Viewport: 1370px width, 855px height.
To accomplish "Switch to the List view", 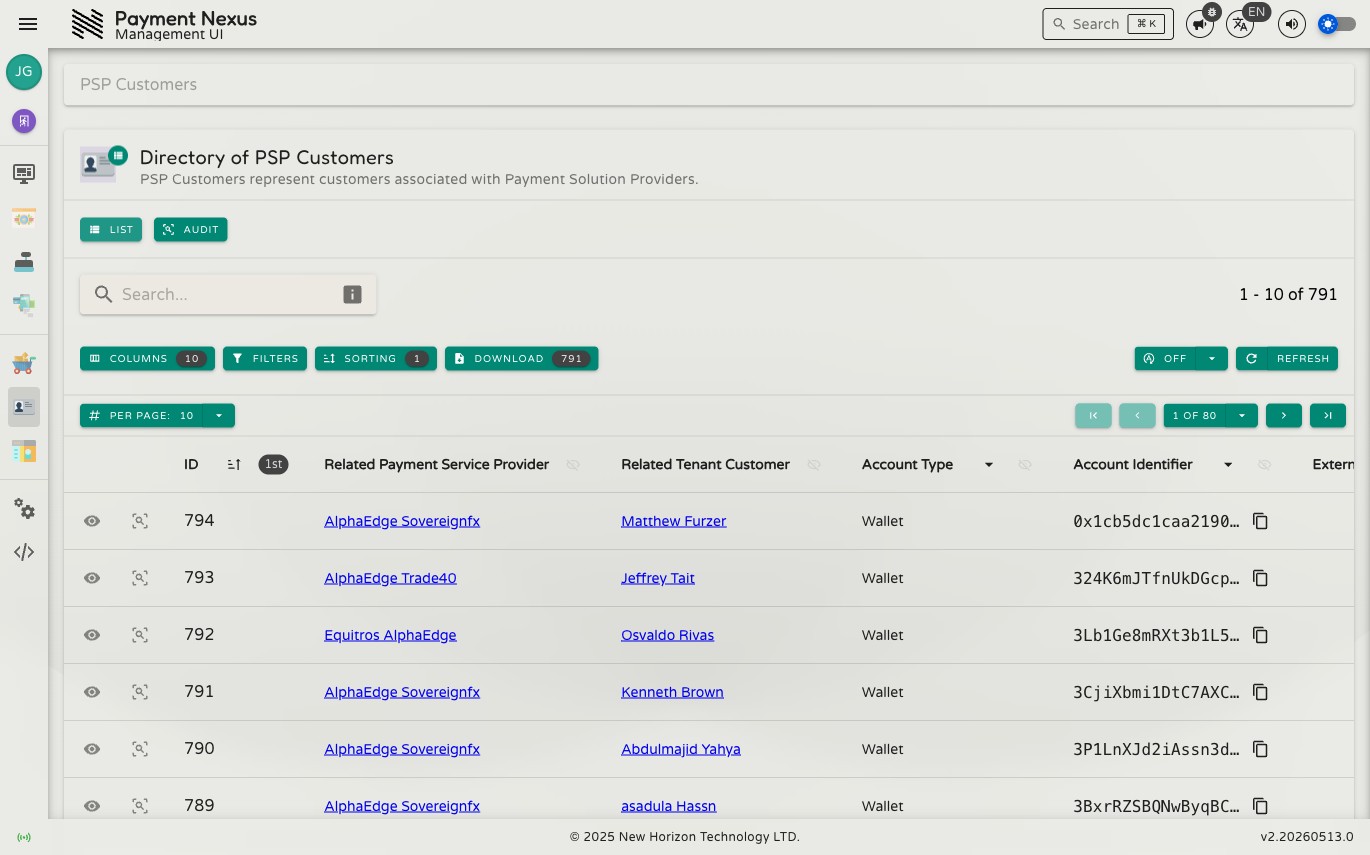I will [x=111, y=229].
